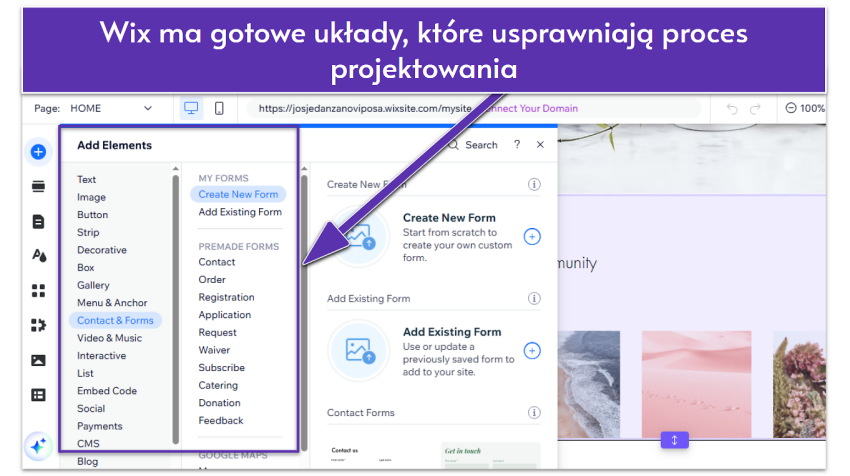
Task: Select Embed Code category
Action: (x=107, y=391)
